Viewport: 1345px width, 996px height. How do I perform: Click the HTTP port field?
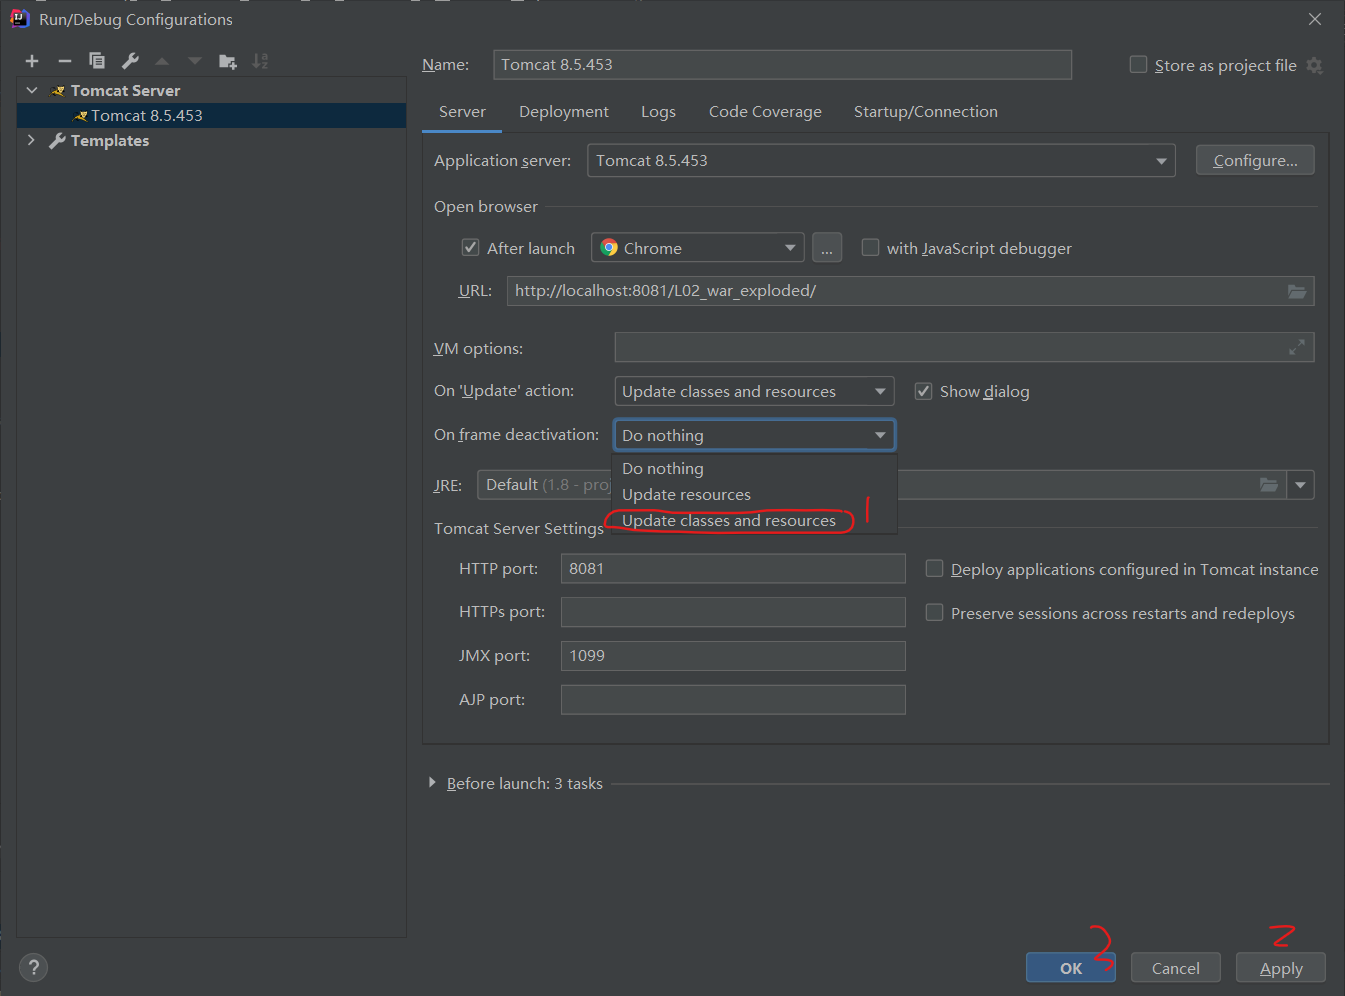733,568
